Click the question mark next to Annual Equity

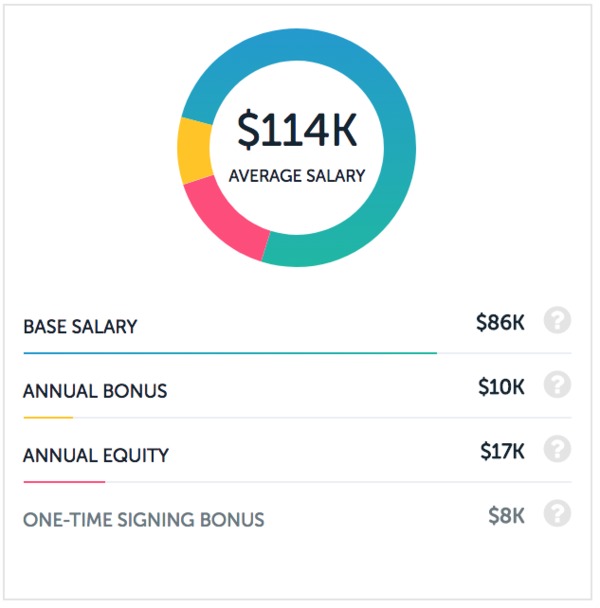pyautogui.click(x=557, y=449)
